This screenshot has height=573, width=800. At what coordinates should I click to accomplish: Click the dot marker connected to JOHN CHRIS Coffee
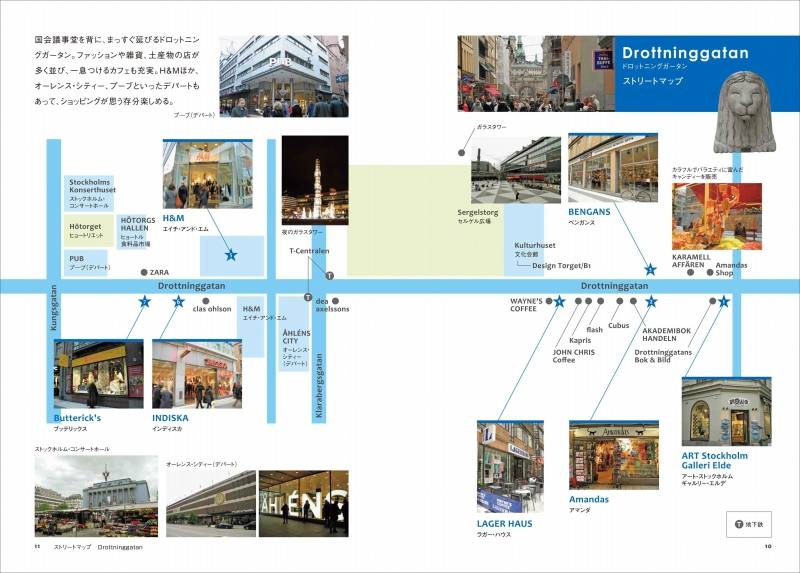(578, 301)
